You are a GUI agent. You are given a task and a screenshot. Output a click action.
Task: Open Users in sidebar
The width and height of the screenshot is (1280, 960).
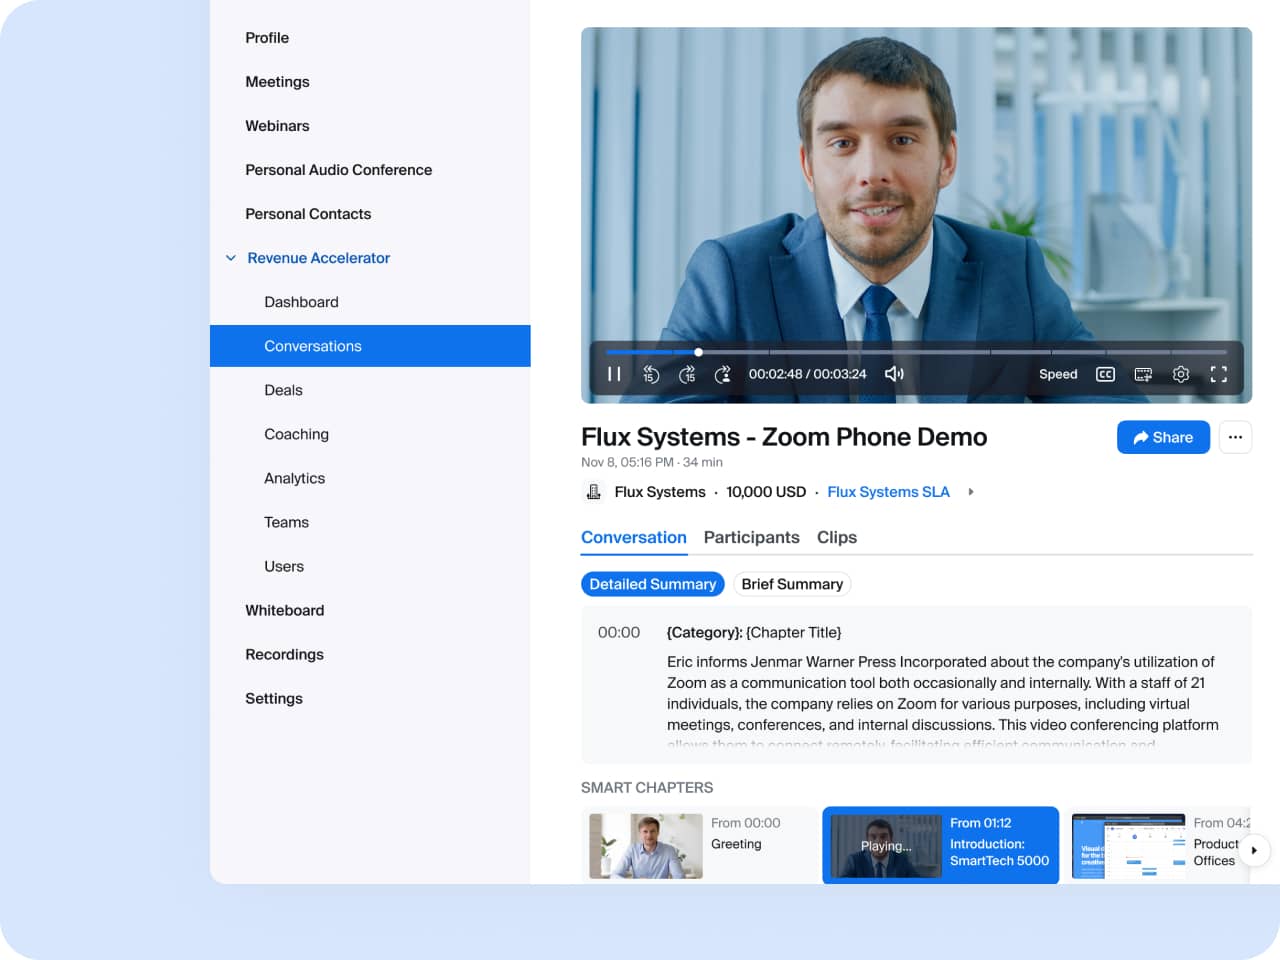(284, 566)
